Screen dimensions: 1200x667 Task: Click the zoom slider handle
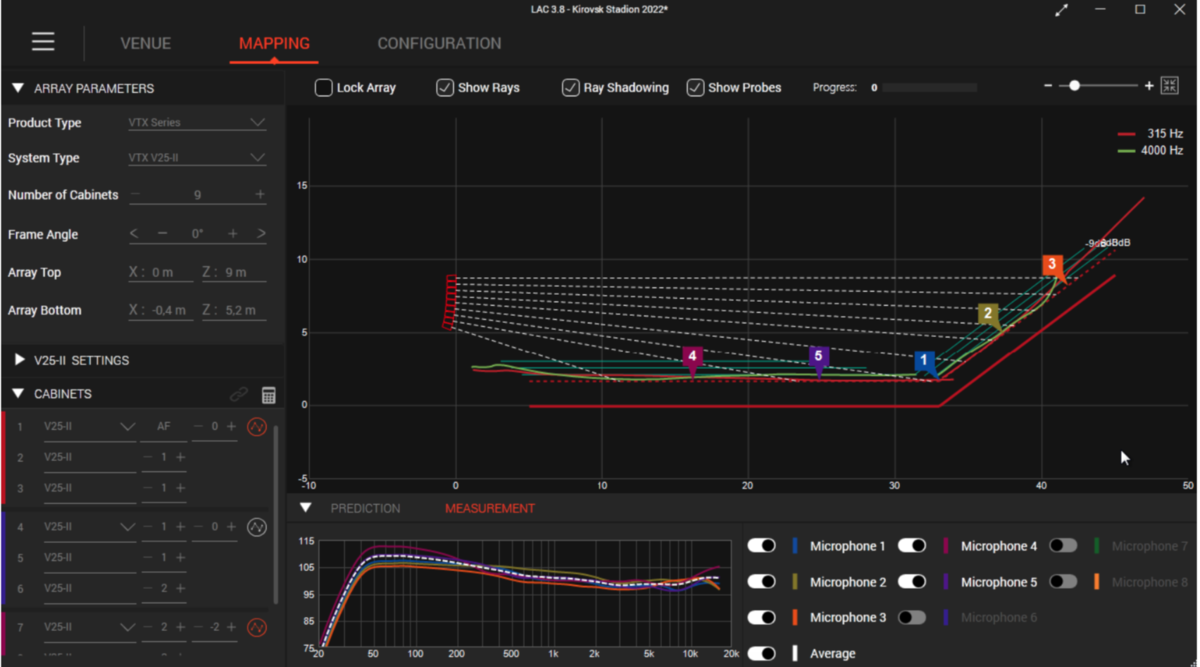1074,86
